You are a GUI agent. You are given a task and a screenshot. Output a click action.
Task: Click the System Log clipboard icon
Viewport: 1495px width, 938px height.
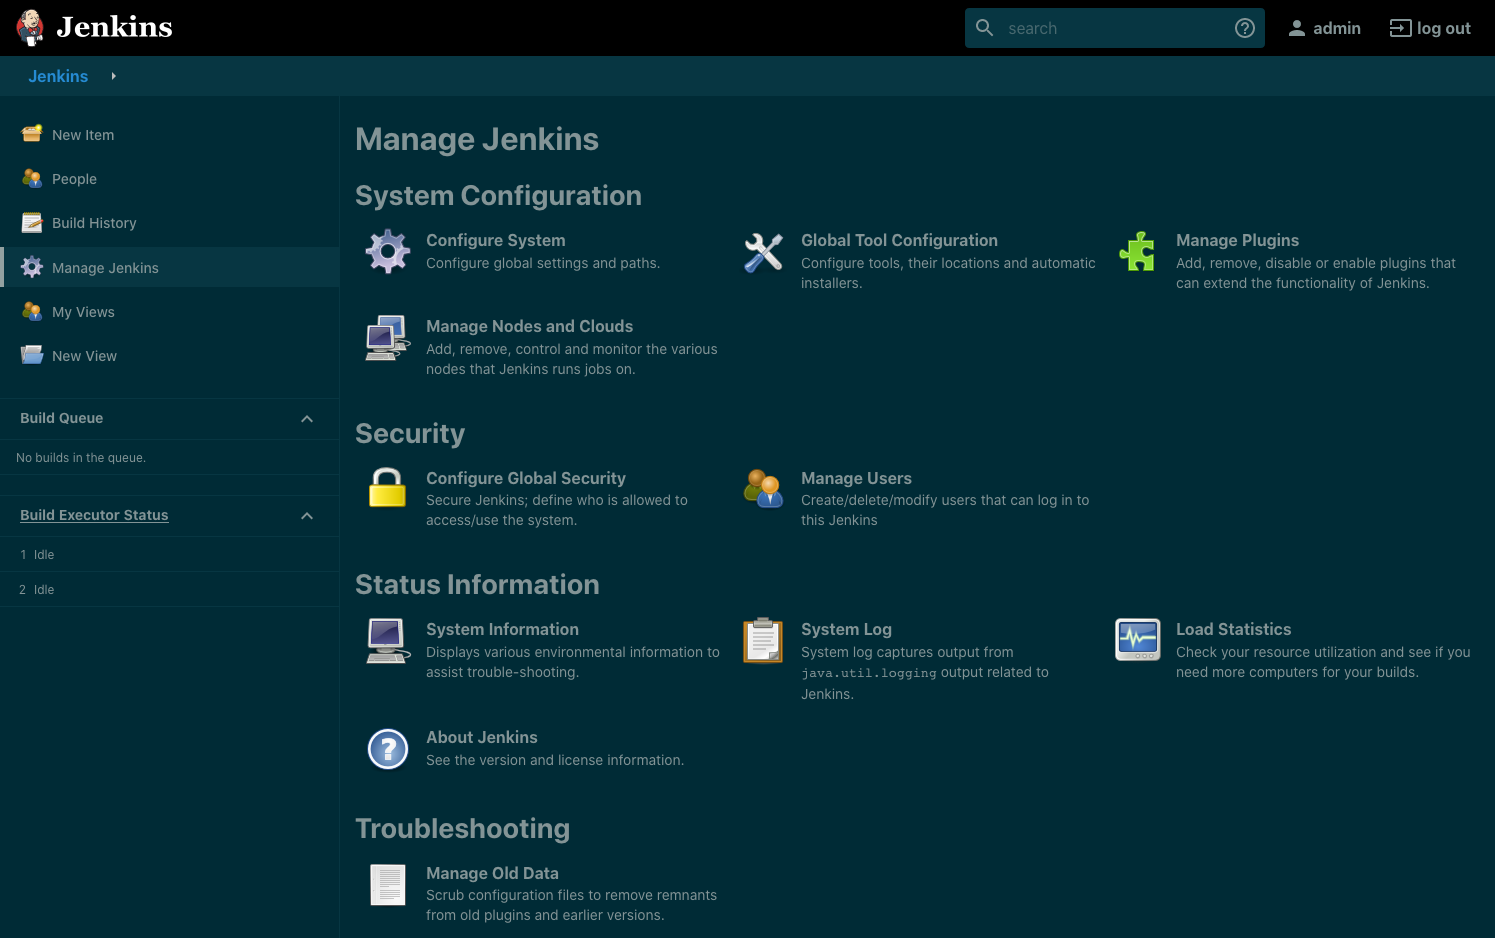[763, 640]
